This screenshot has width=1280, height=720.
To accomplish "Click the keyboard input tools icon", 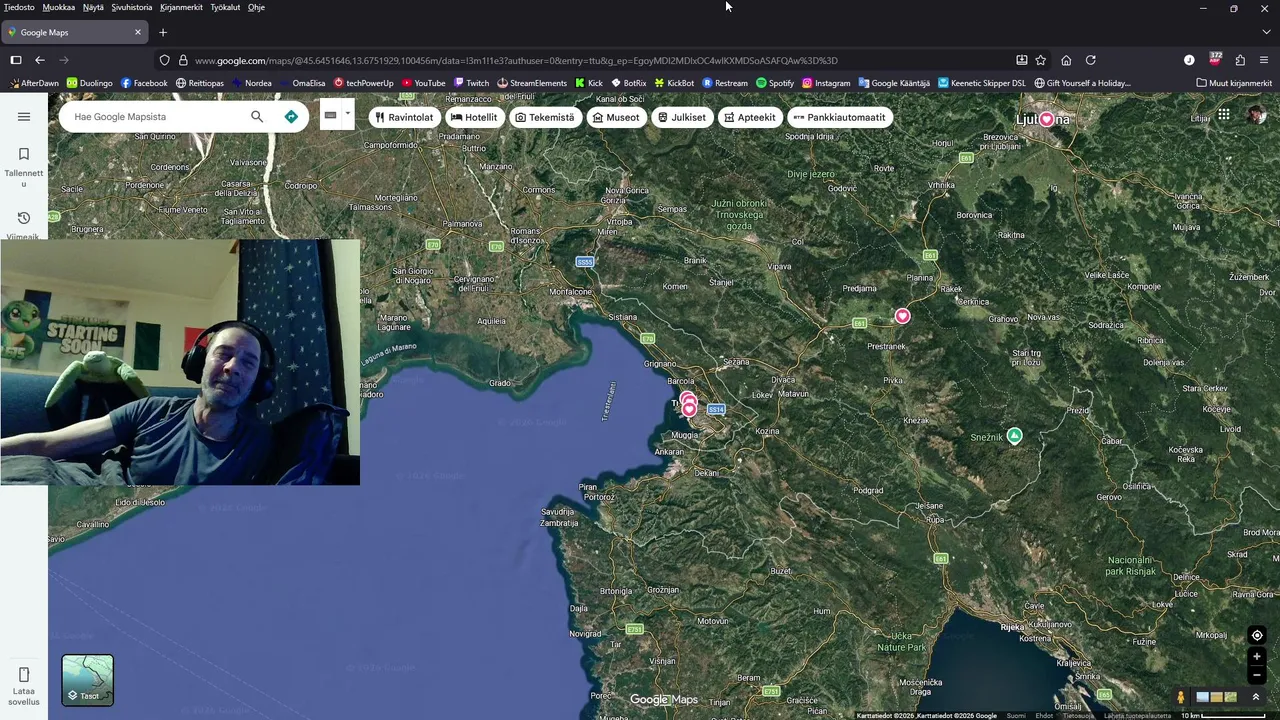I will point(330,116).
